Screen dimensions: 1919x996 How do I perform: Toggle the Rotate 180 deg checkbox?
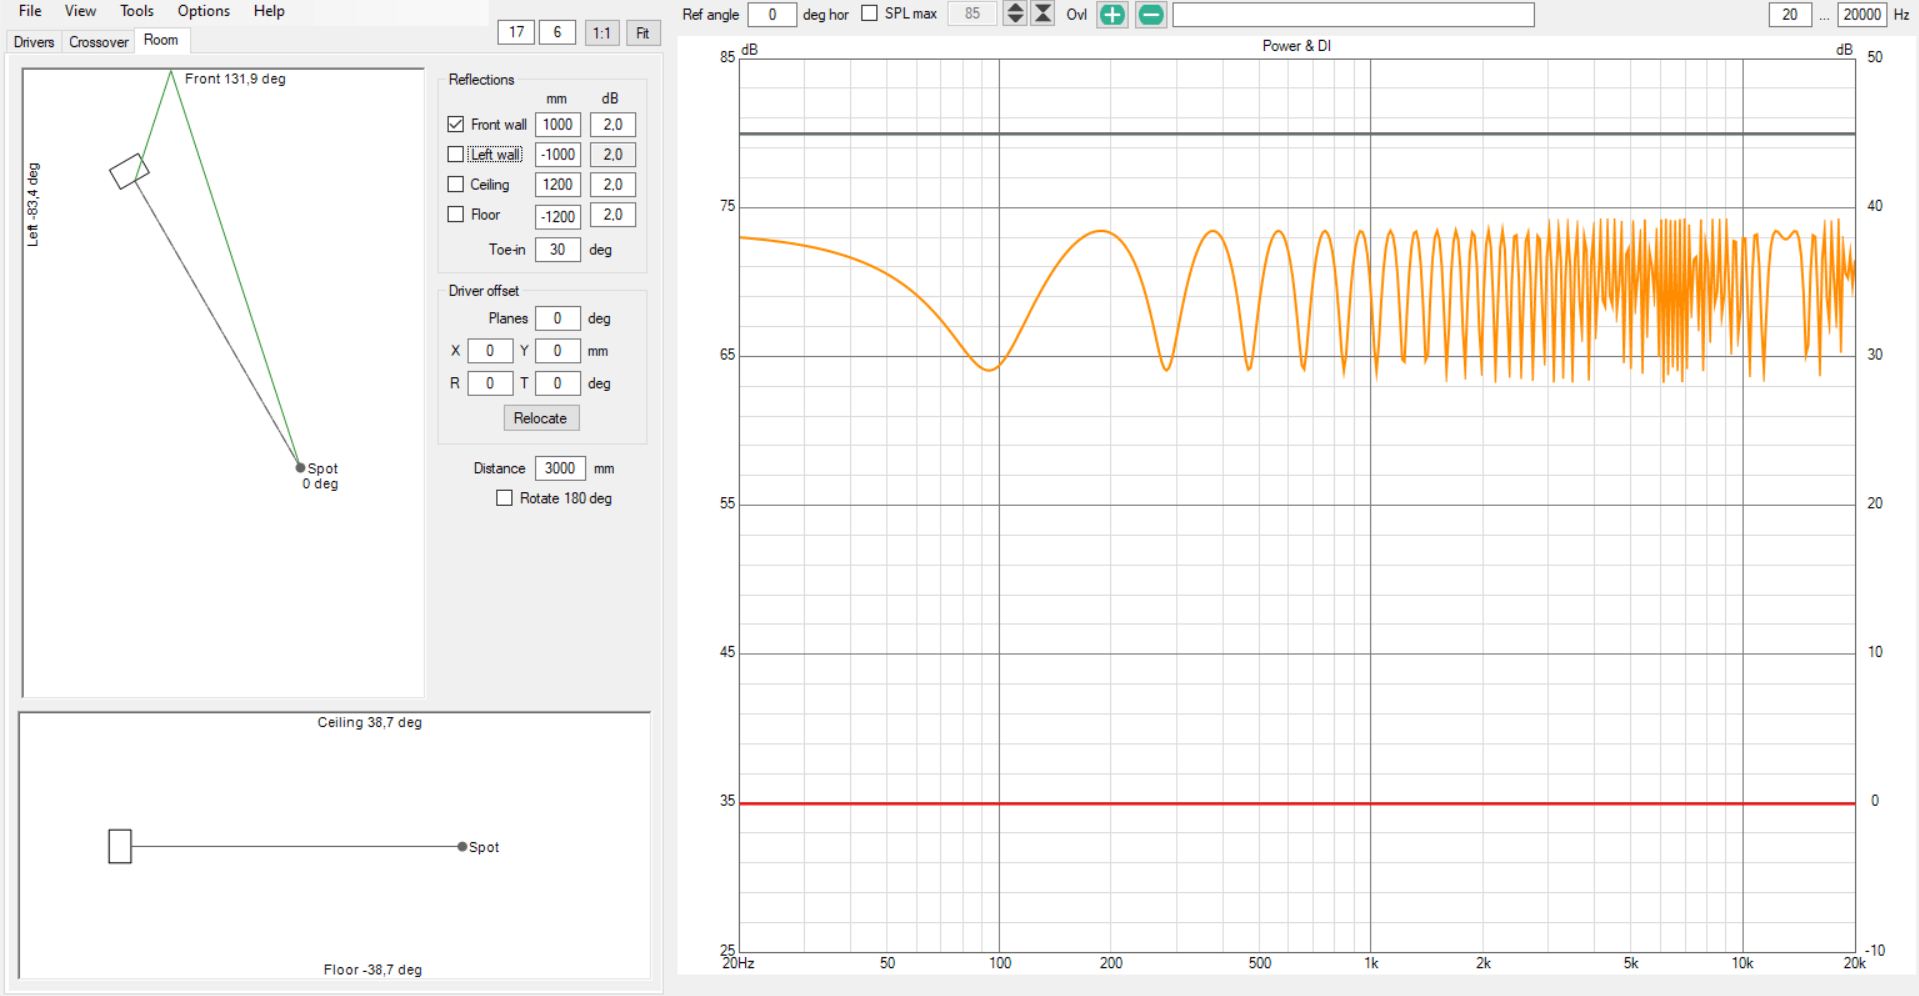tap(505, 498)
